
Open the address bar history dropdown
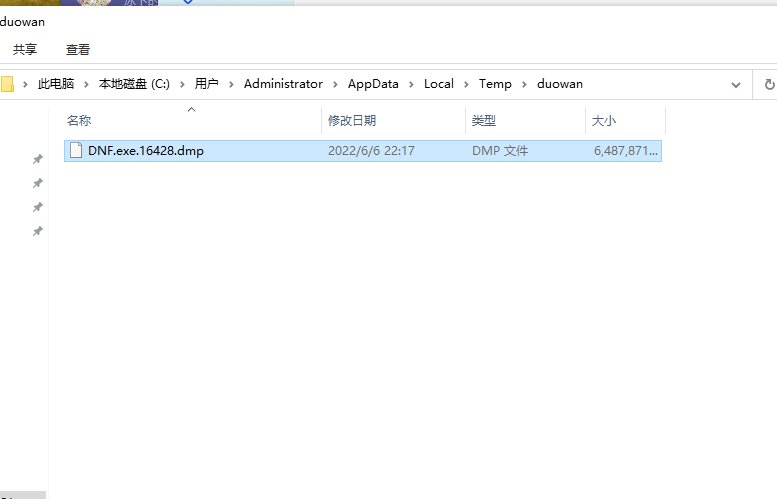pos(736,84)
